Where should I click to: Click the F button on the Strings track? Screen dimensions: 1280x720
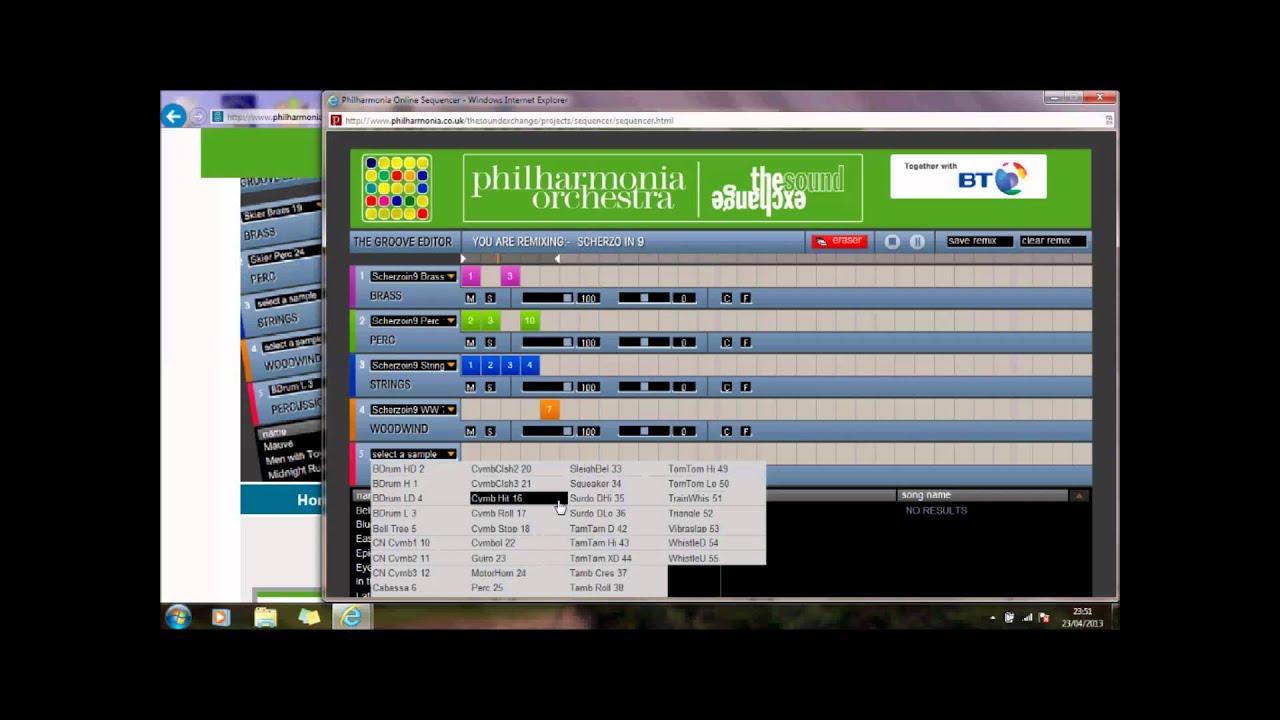746,387
